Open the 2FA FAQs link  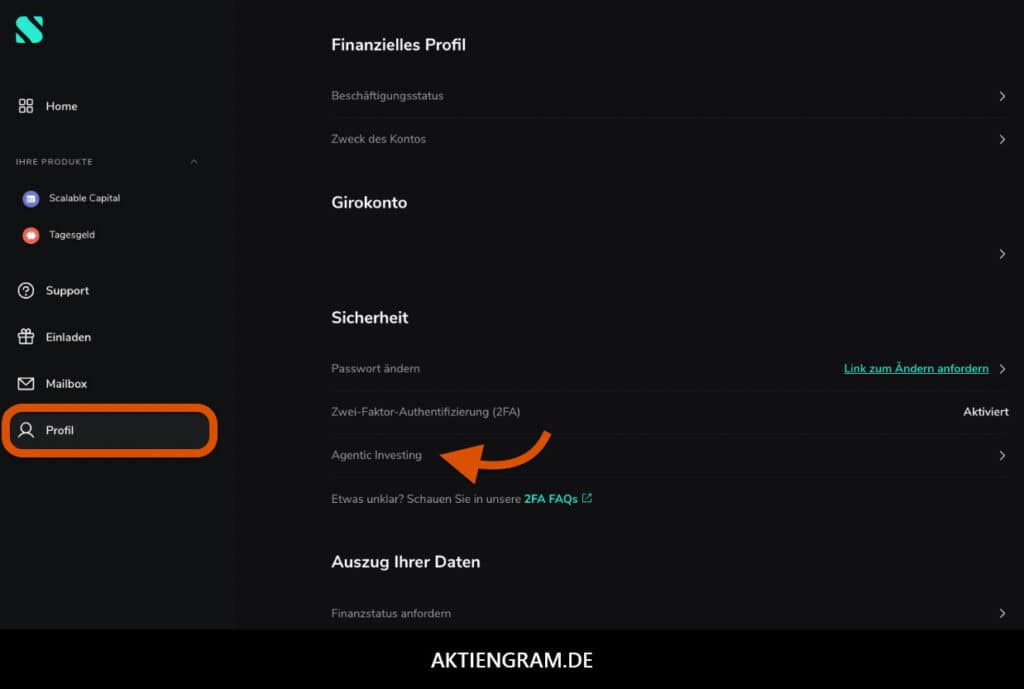551,499
